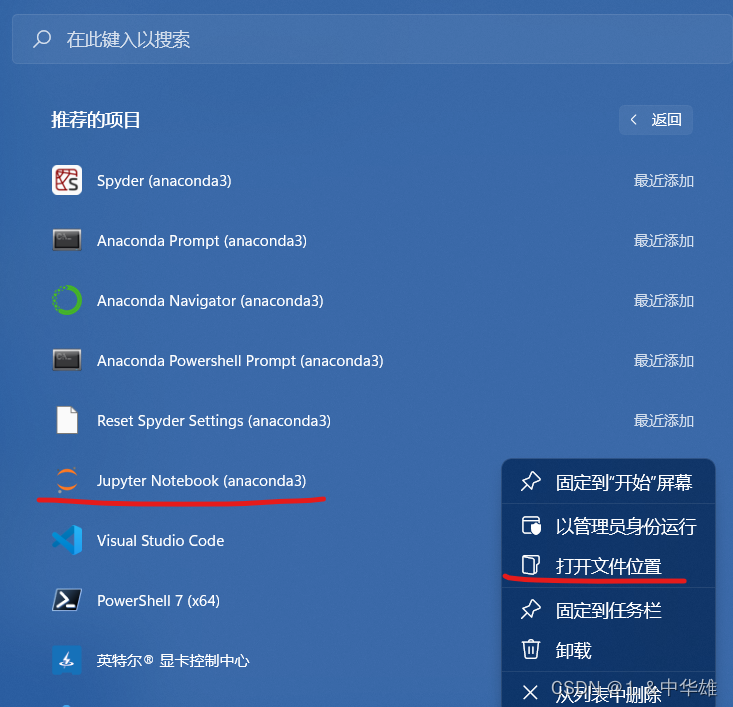The width and height of the screenshot is (733, 707).
Task: Click the Intel graphics control center icon
Action: click(x=67, y=660)
